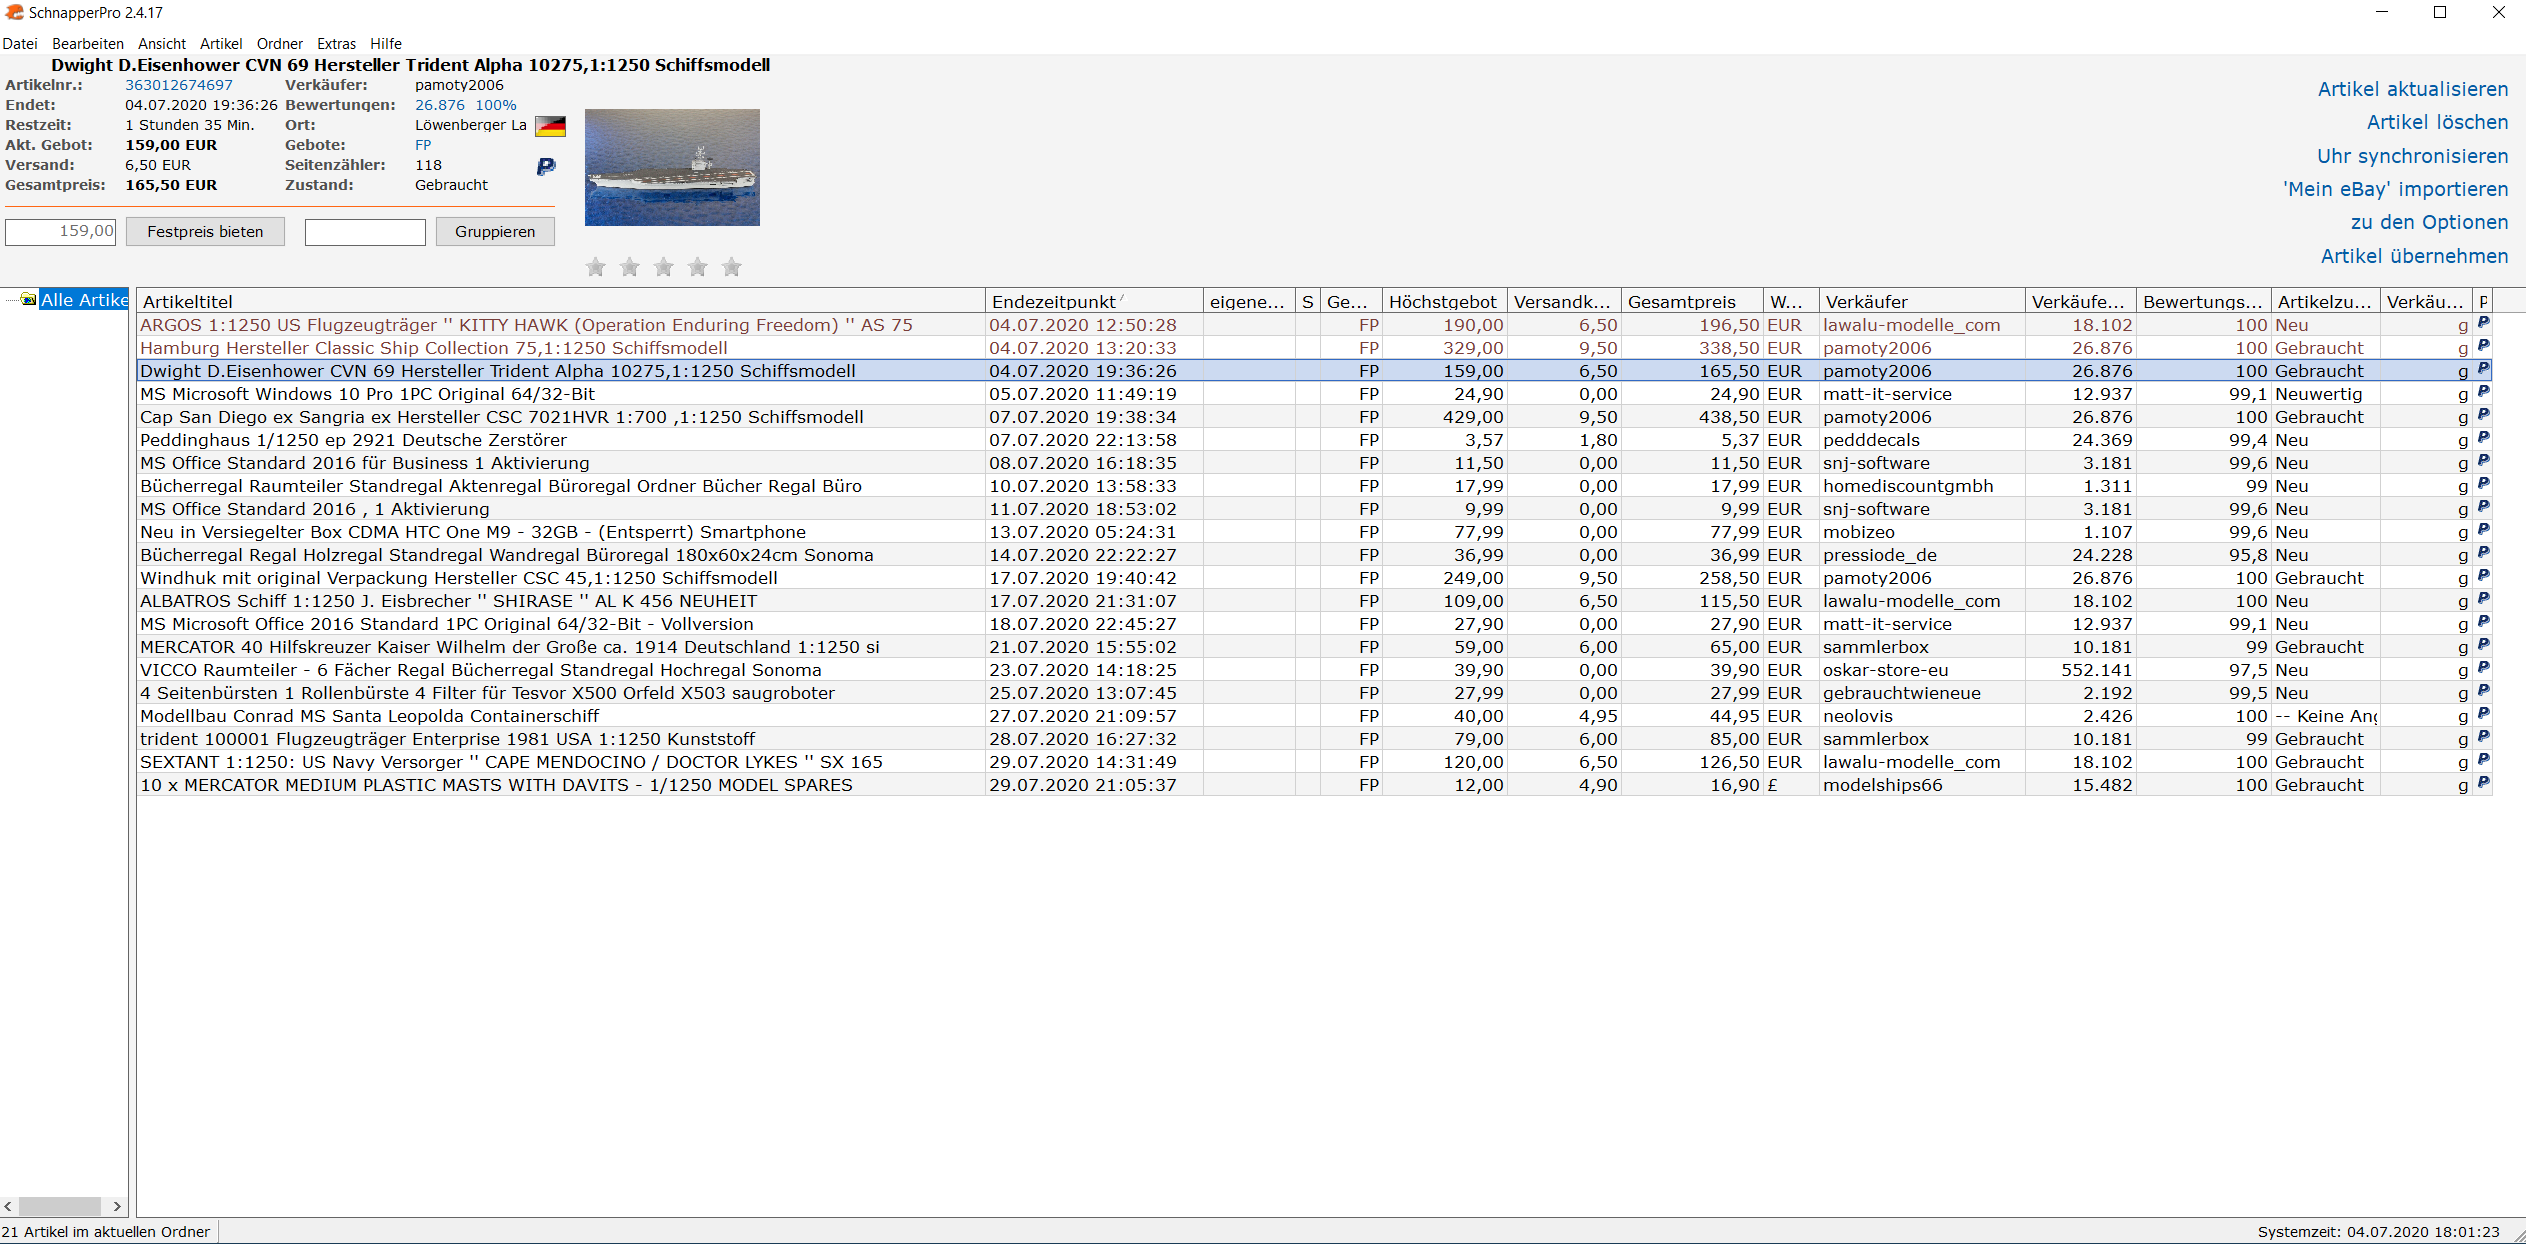
Task: Click the Gruppieren button
Action: pos(495,231)
